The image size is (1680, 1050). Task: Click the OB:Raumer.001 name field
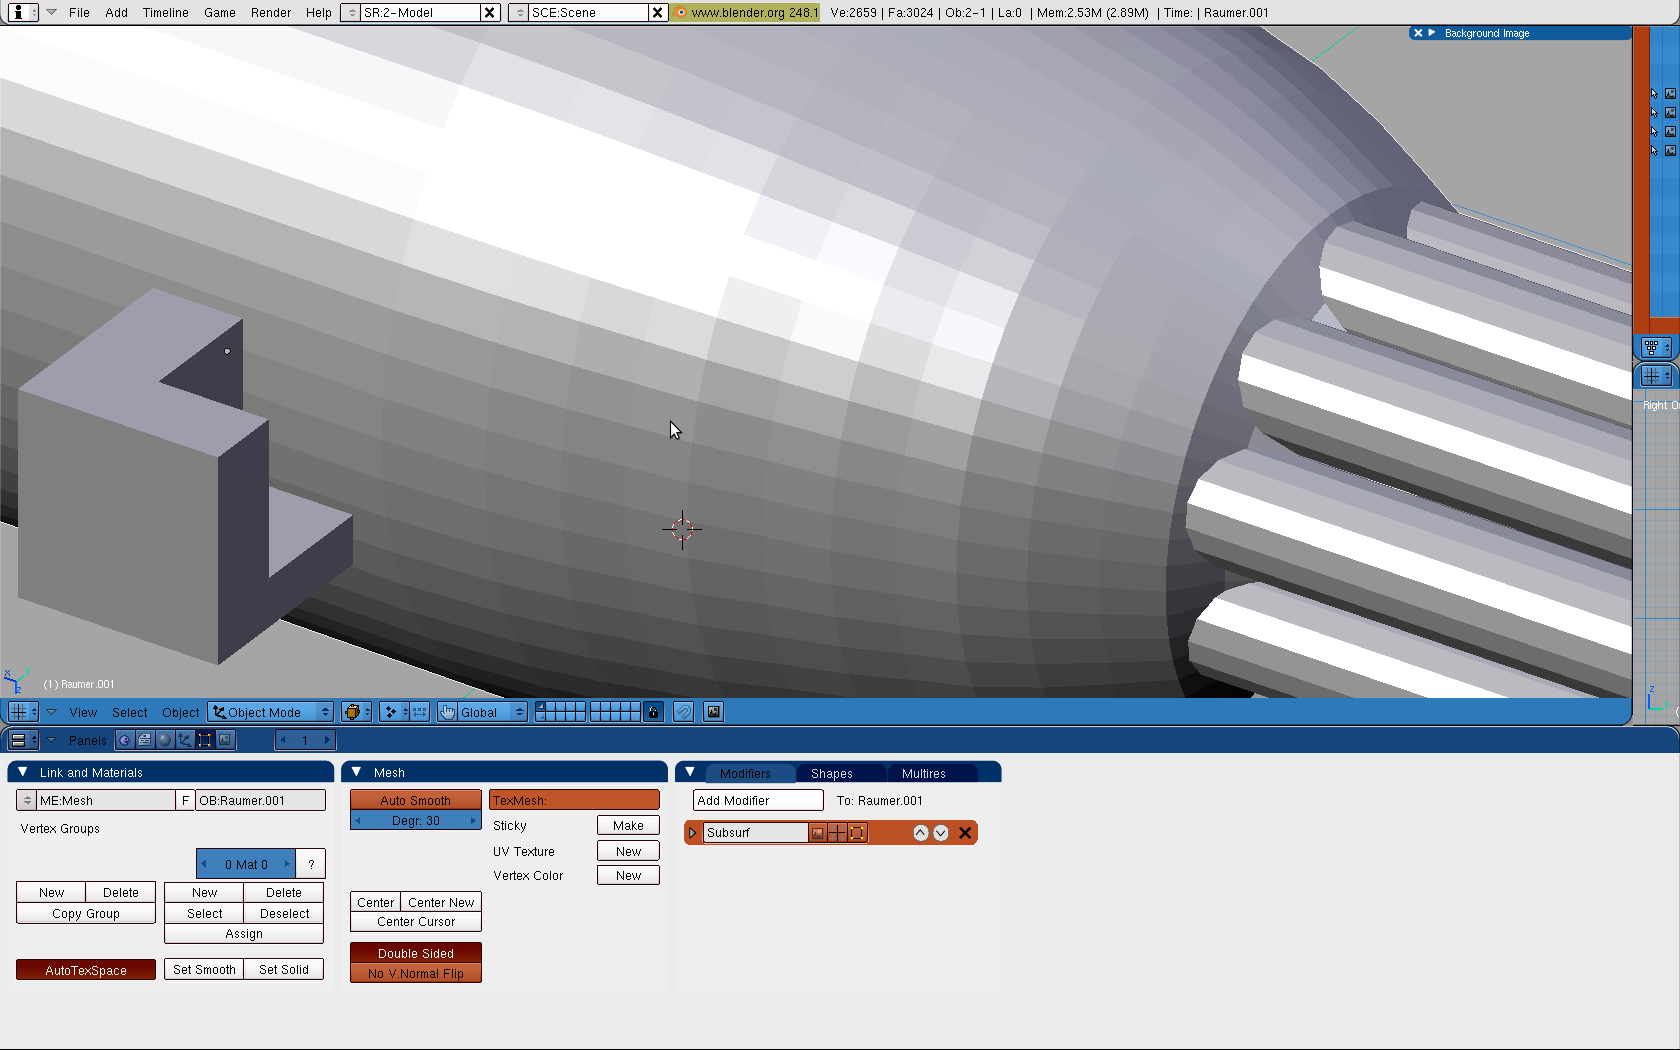pyautogui.click(x=260, y=800)
